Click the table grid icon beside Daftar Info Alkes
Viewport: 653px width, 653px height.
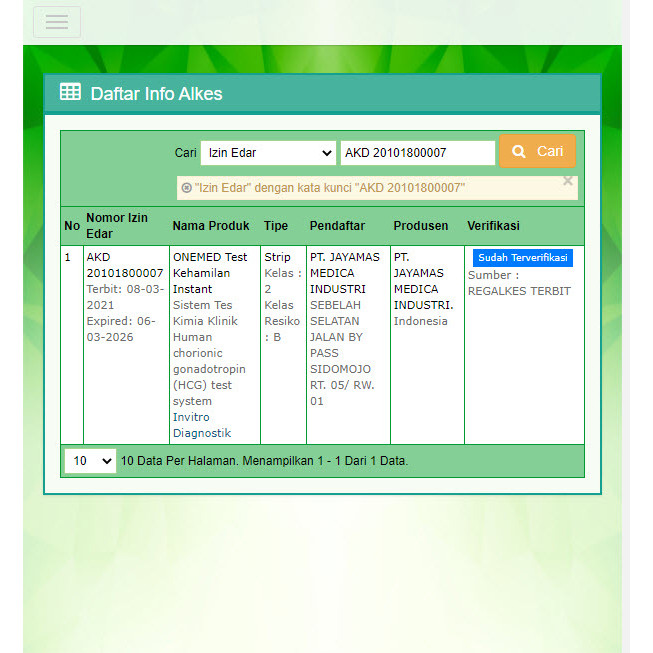[x=70, y=93]
